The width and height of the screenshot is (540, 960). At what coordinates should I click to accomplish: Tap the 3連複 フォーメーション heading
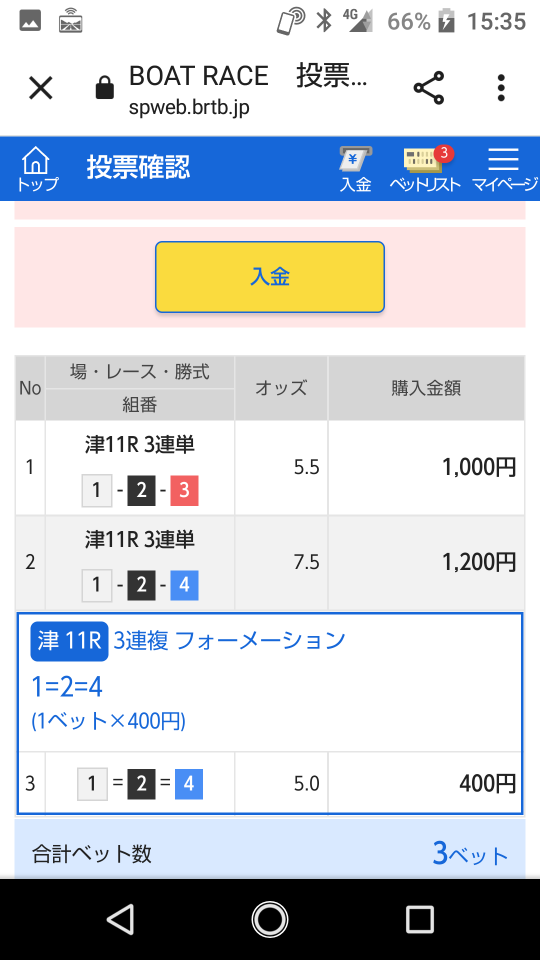[230, 641]
